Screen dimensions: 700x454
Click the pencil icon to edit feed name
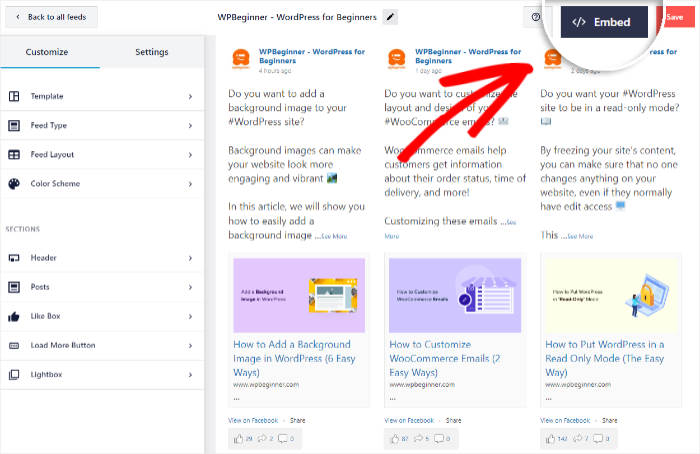tap(390, 17)
